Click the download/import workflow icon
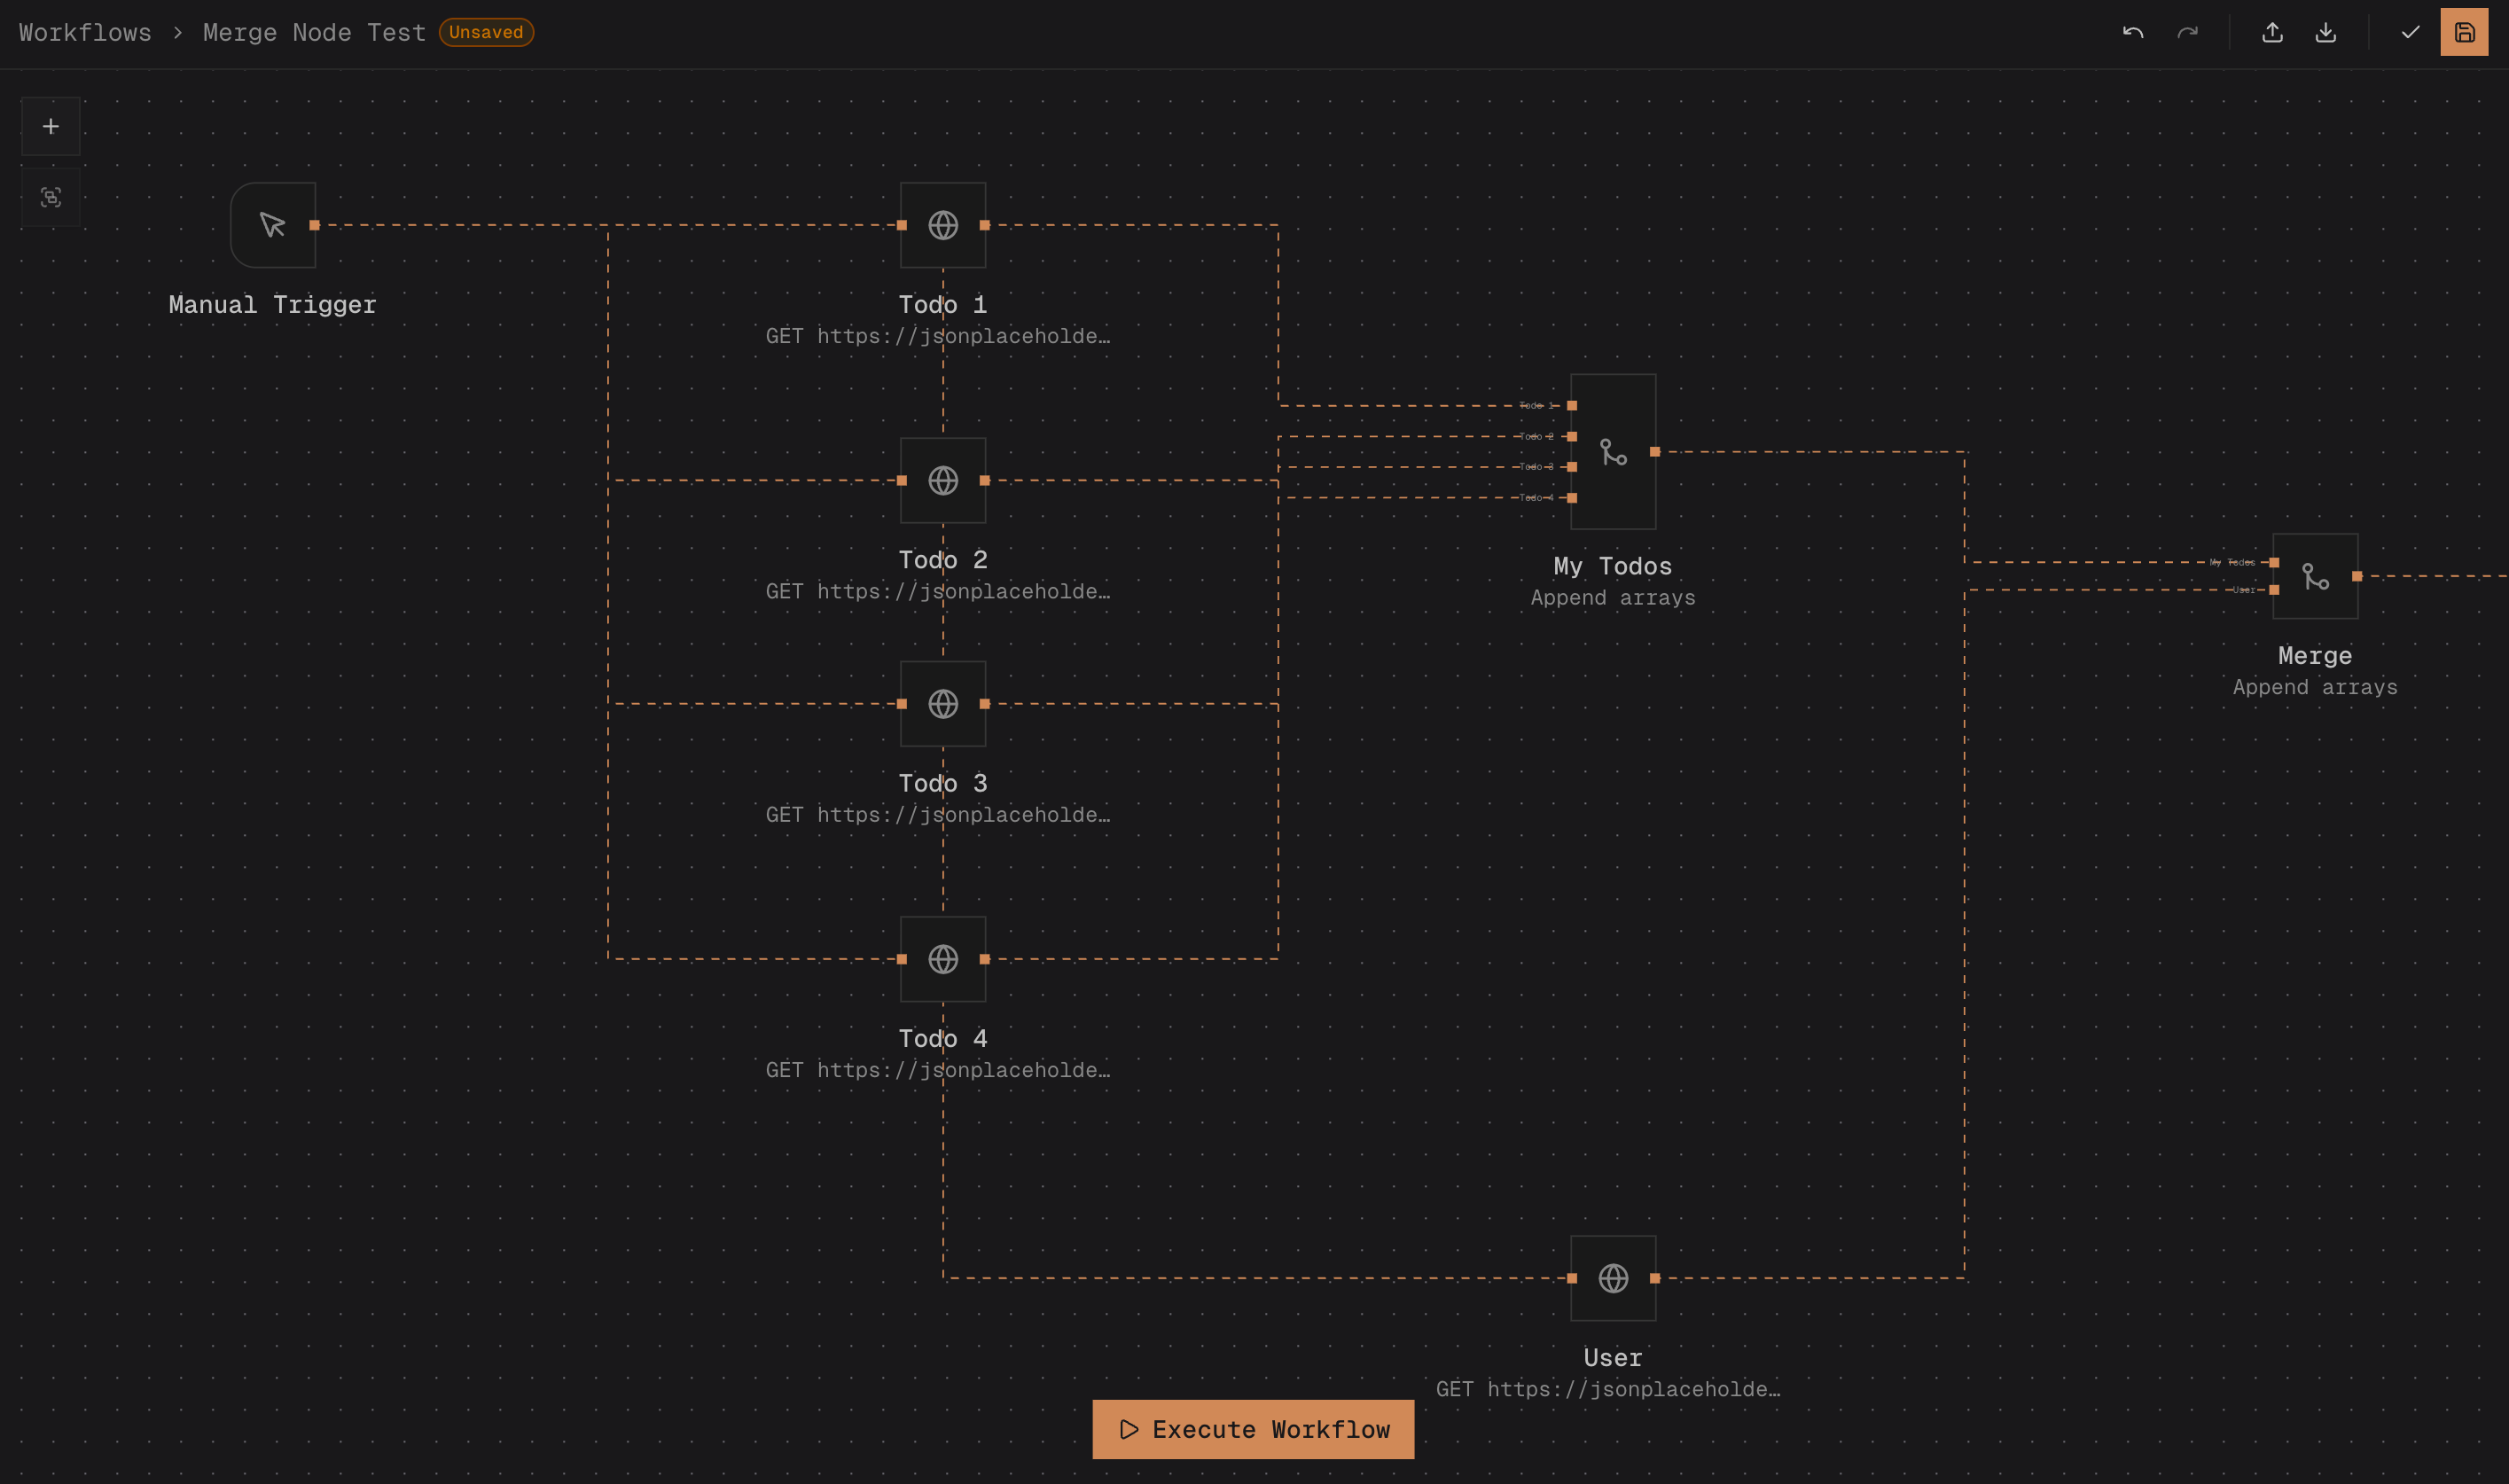Screen dimensions: 2509x1484 coord(2325,32)
